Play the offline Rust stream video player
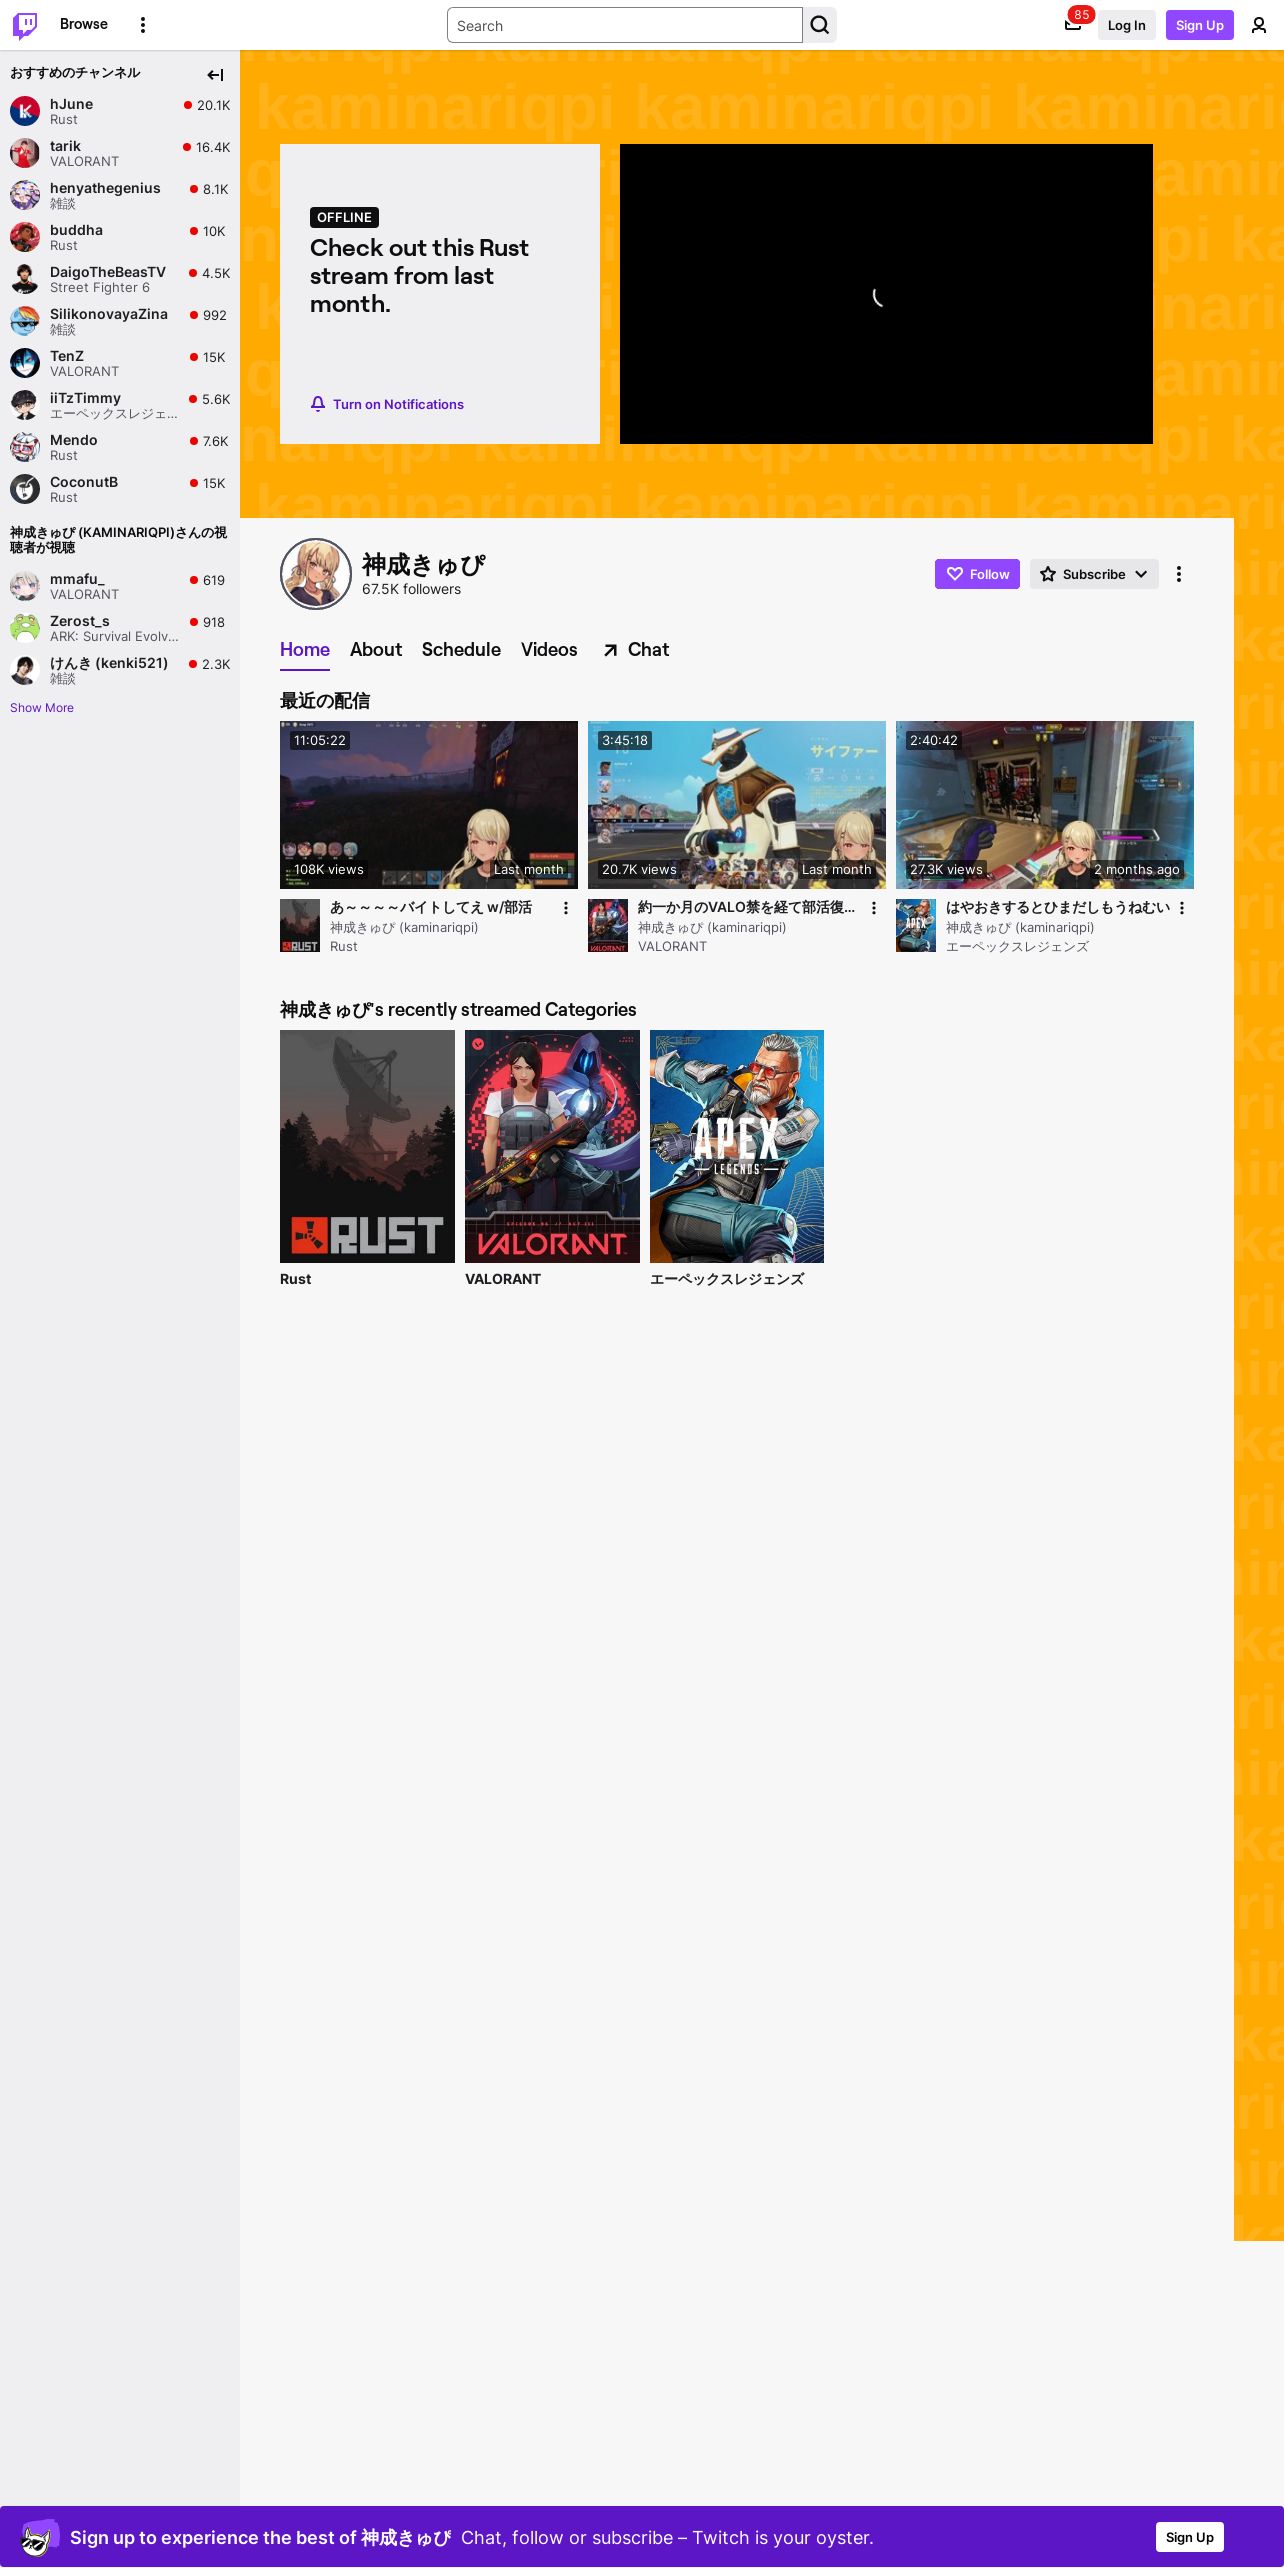This screenshot has width=1284, height=2568. pos(886,294)
